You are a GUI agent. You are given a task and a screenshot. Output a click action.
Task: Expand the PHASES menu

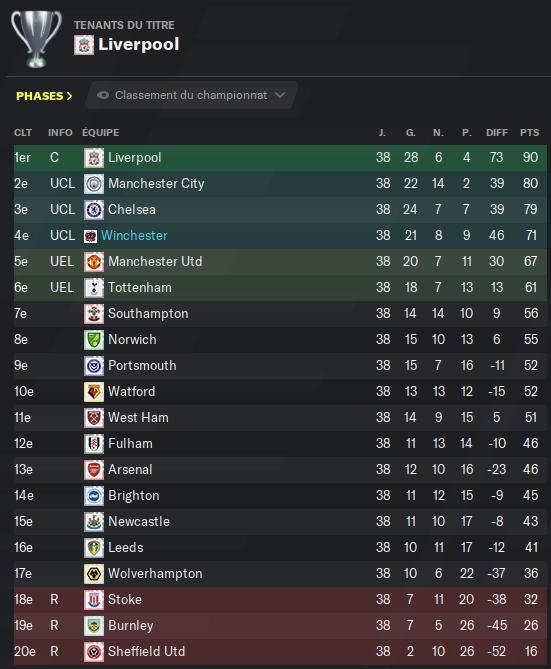(x=44, y=96)
